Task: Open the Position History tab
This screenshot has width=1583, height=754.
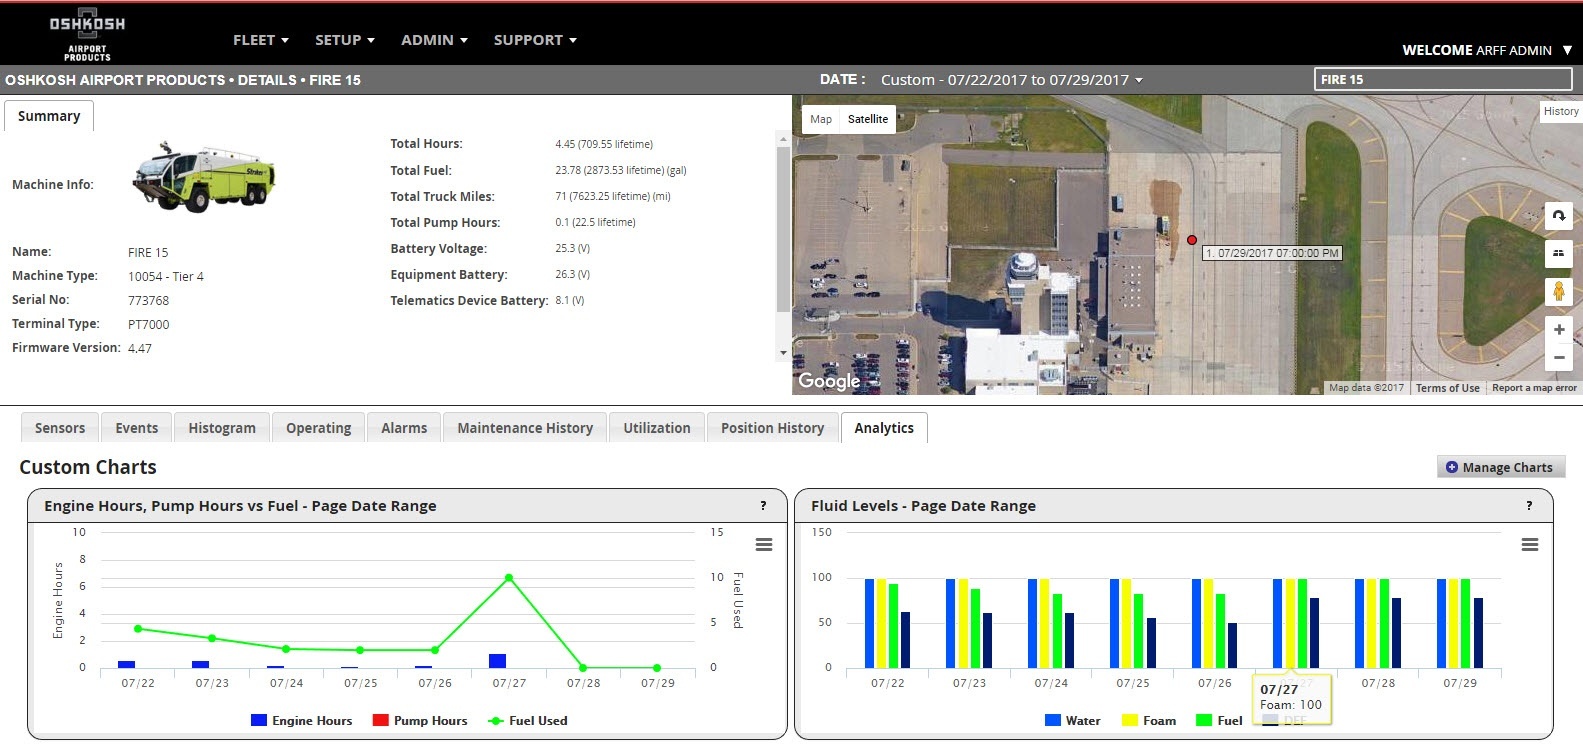Action: [x=772, y=428]
